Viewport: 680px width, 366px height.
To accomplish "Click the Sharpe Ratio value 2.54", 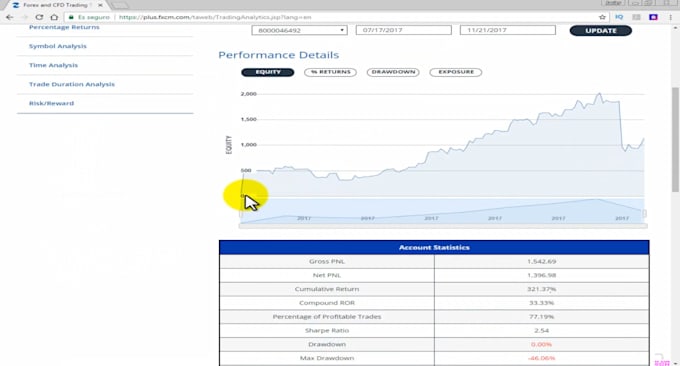I will click(542, 330).
